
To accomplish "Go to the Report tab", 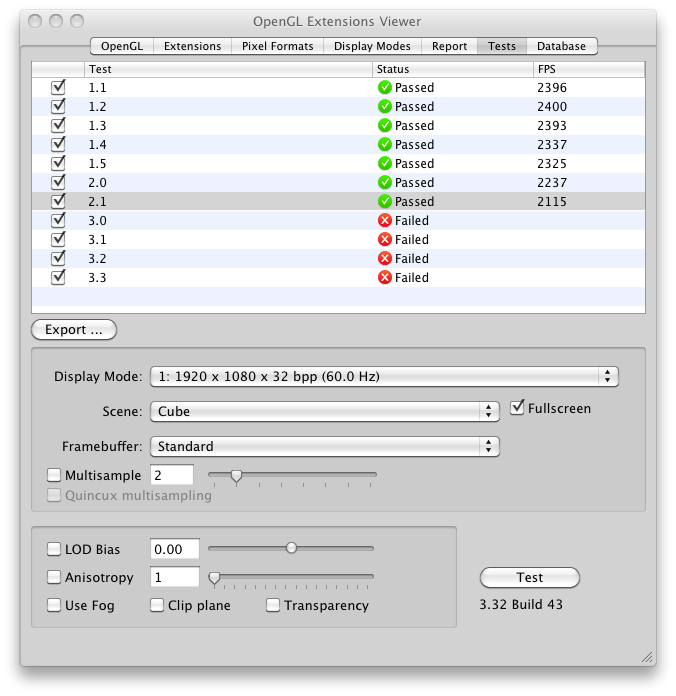I will [449, 46].
